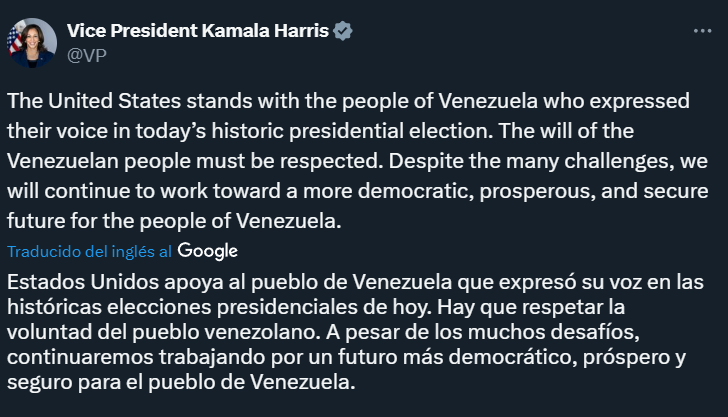The image size is (728, 417).
Task: Open the @VP account handle
Action: [x=87, y=55]
